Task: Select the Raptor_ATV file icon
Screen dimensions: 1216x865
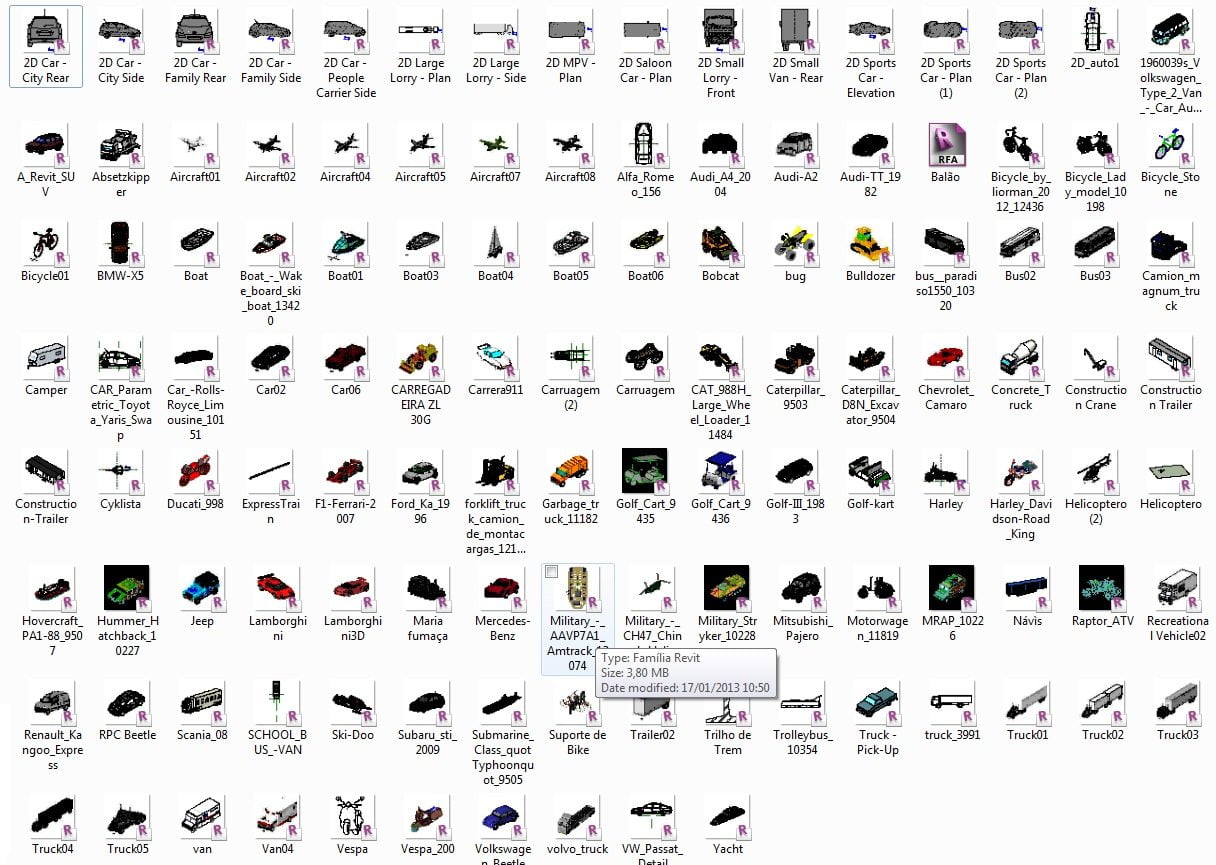Action: [x=1102, y=588]
